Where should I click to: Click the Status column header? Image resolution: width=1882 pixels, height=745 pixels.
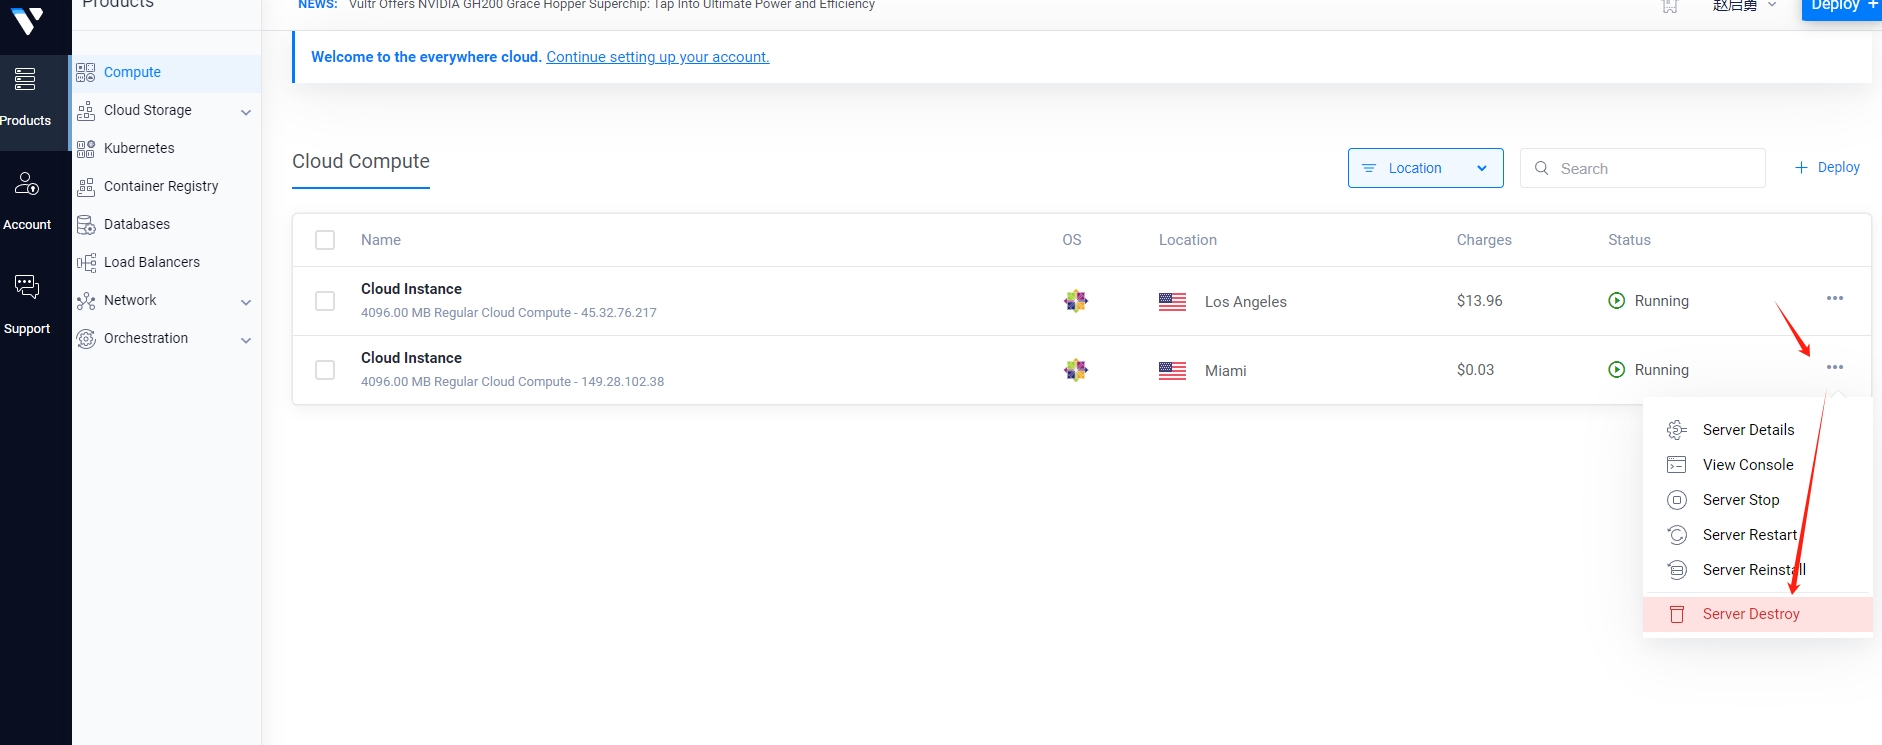point(1629,240)
